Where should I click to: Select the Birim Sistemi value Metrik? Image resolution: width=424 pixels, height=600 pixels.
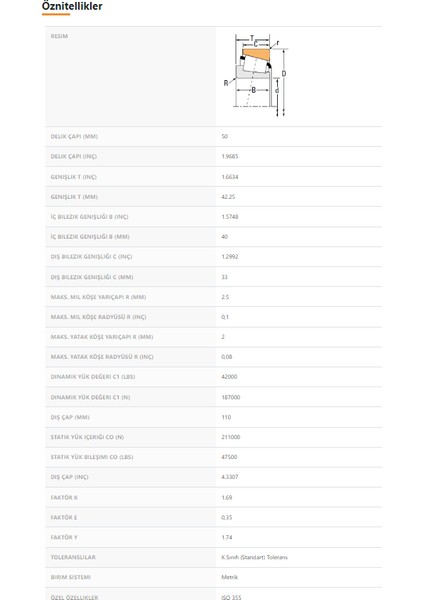click(x=230, y=577)
